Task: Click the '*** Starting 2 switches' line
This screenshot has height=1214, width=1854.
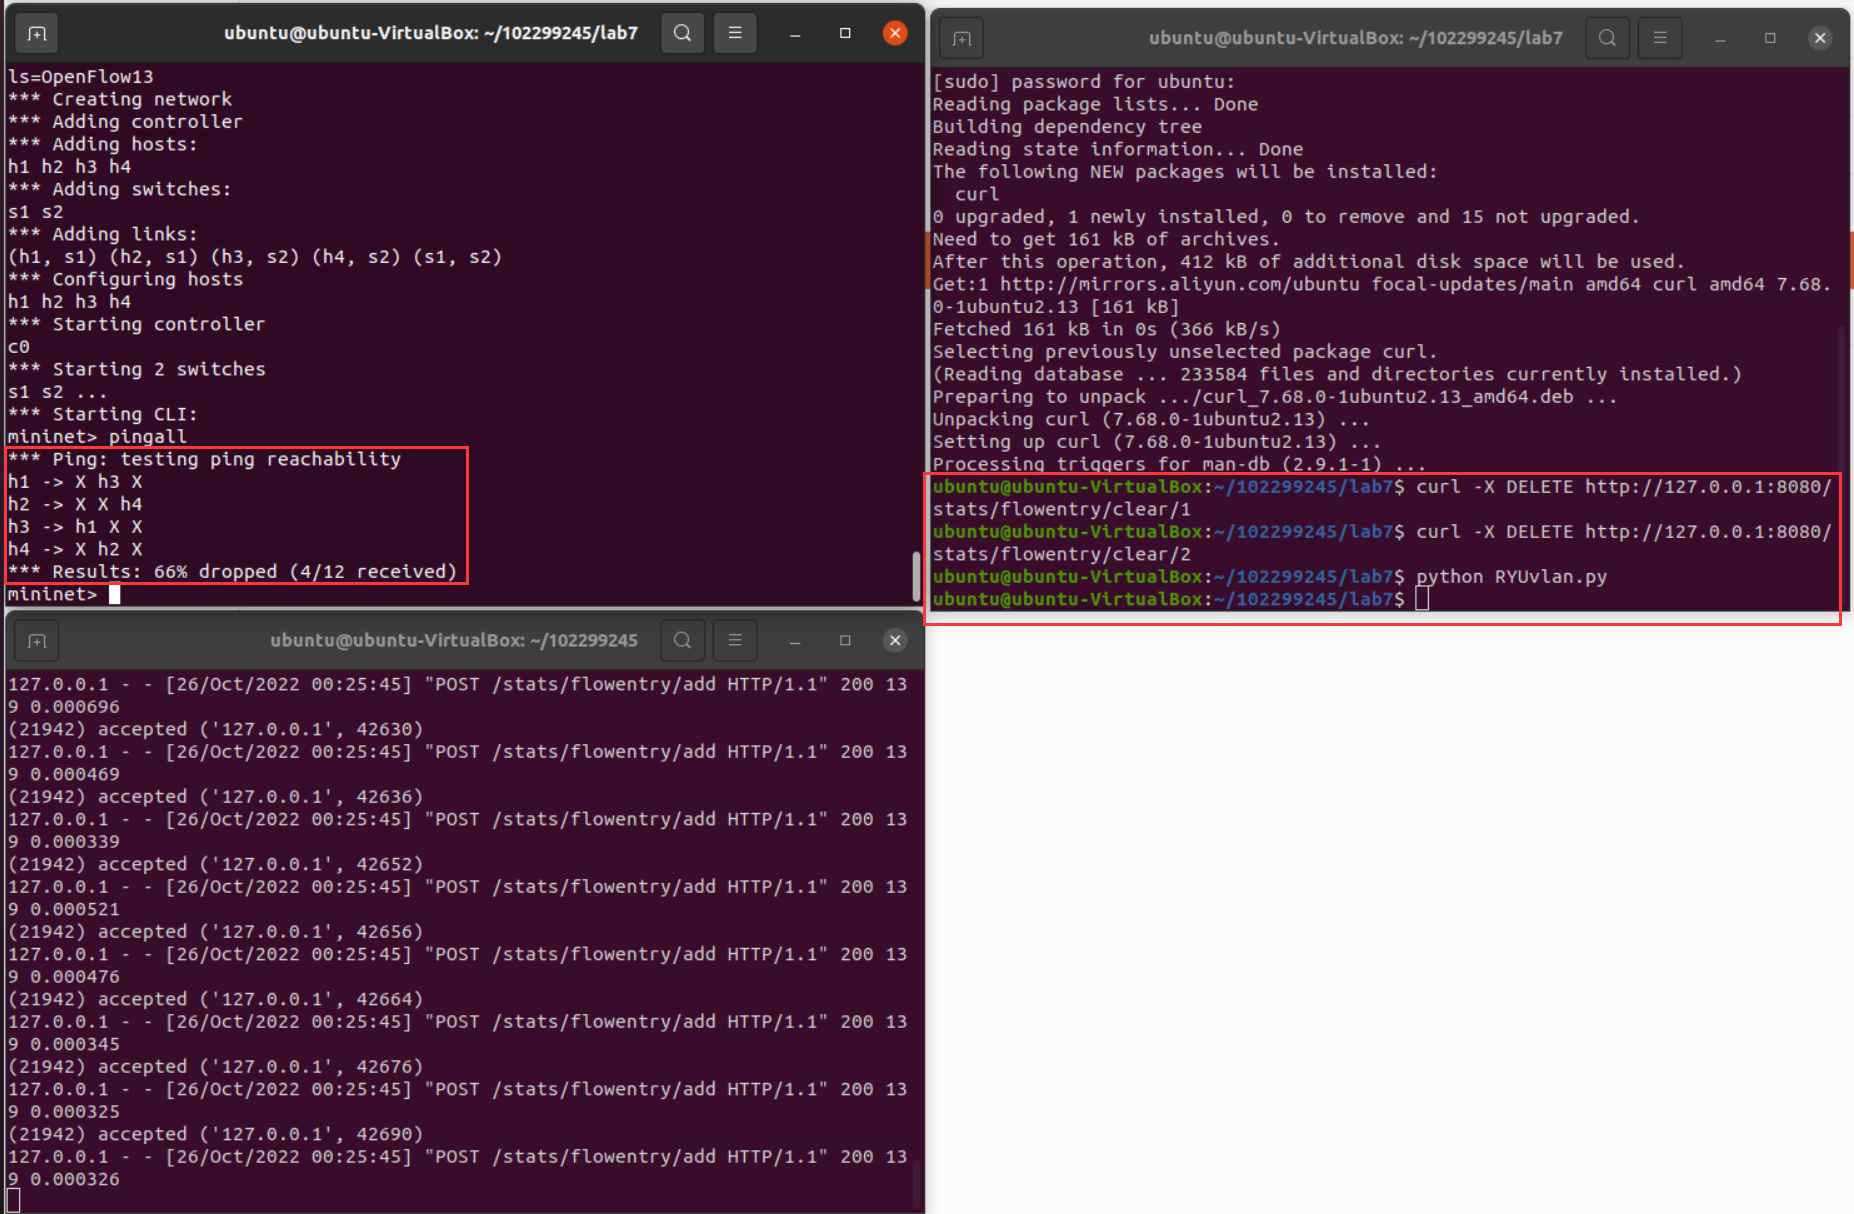Action: 137,369
